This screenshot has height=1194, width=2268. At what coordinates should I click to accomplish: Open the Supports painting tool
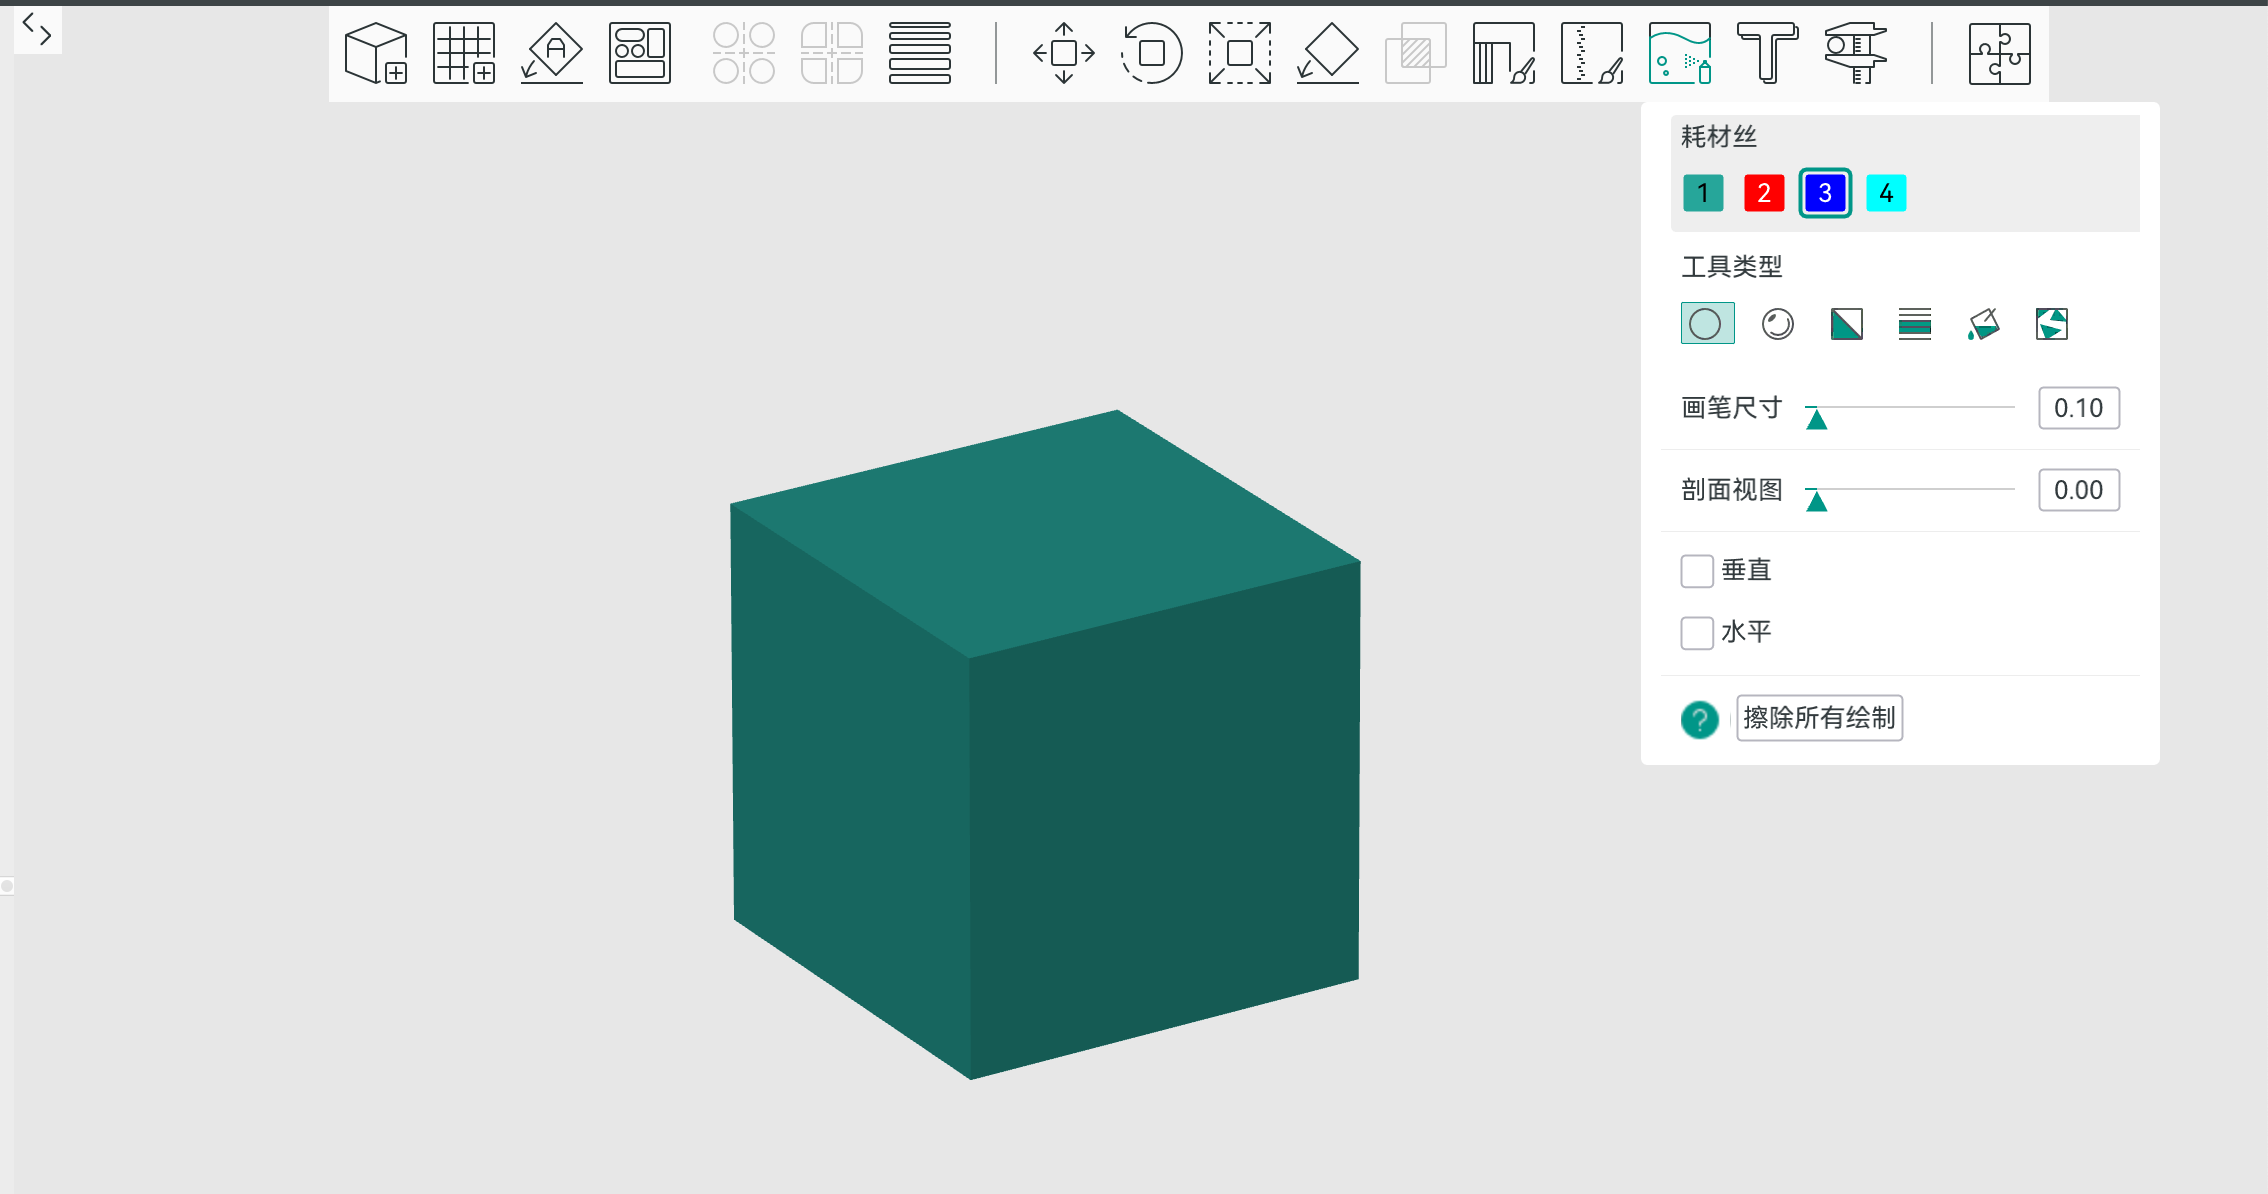(x=1504, y=53)
